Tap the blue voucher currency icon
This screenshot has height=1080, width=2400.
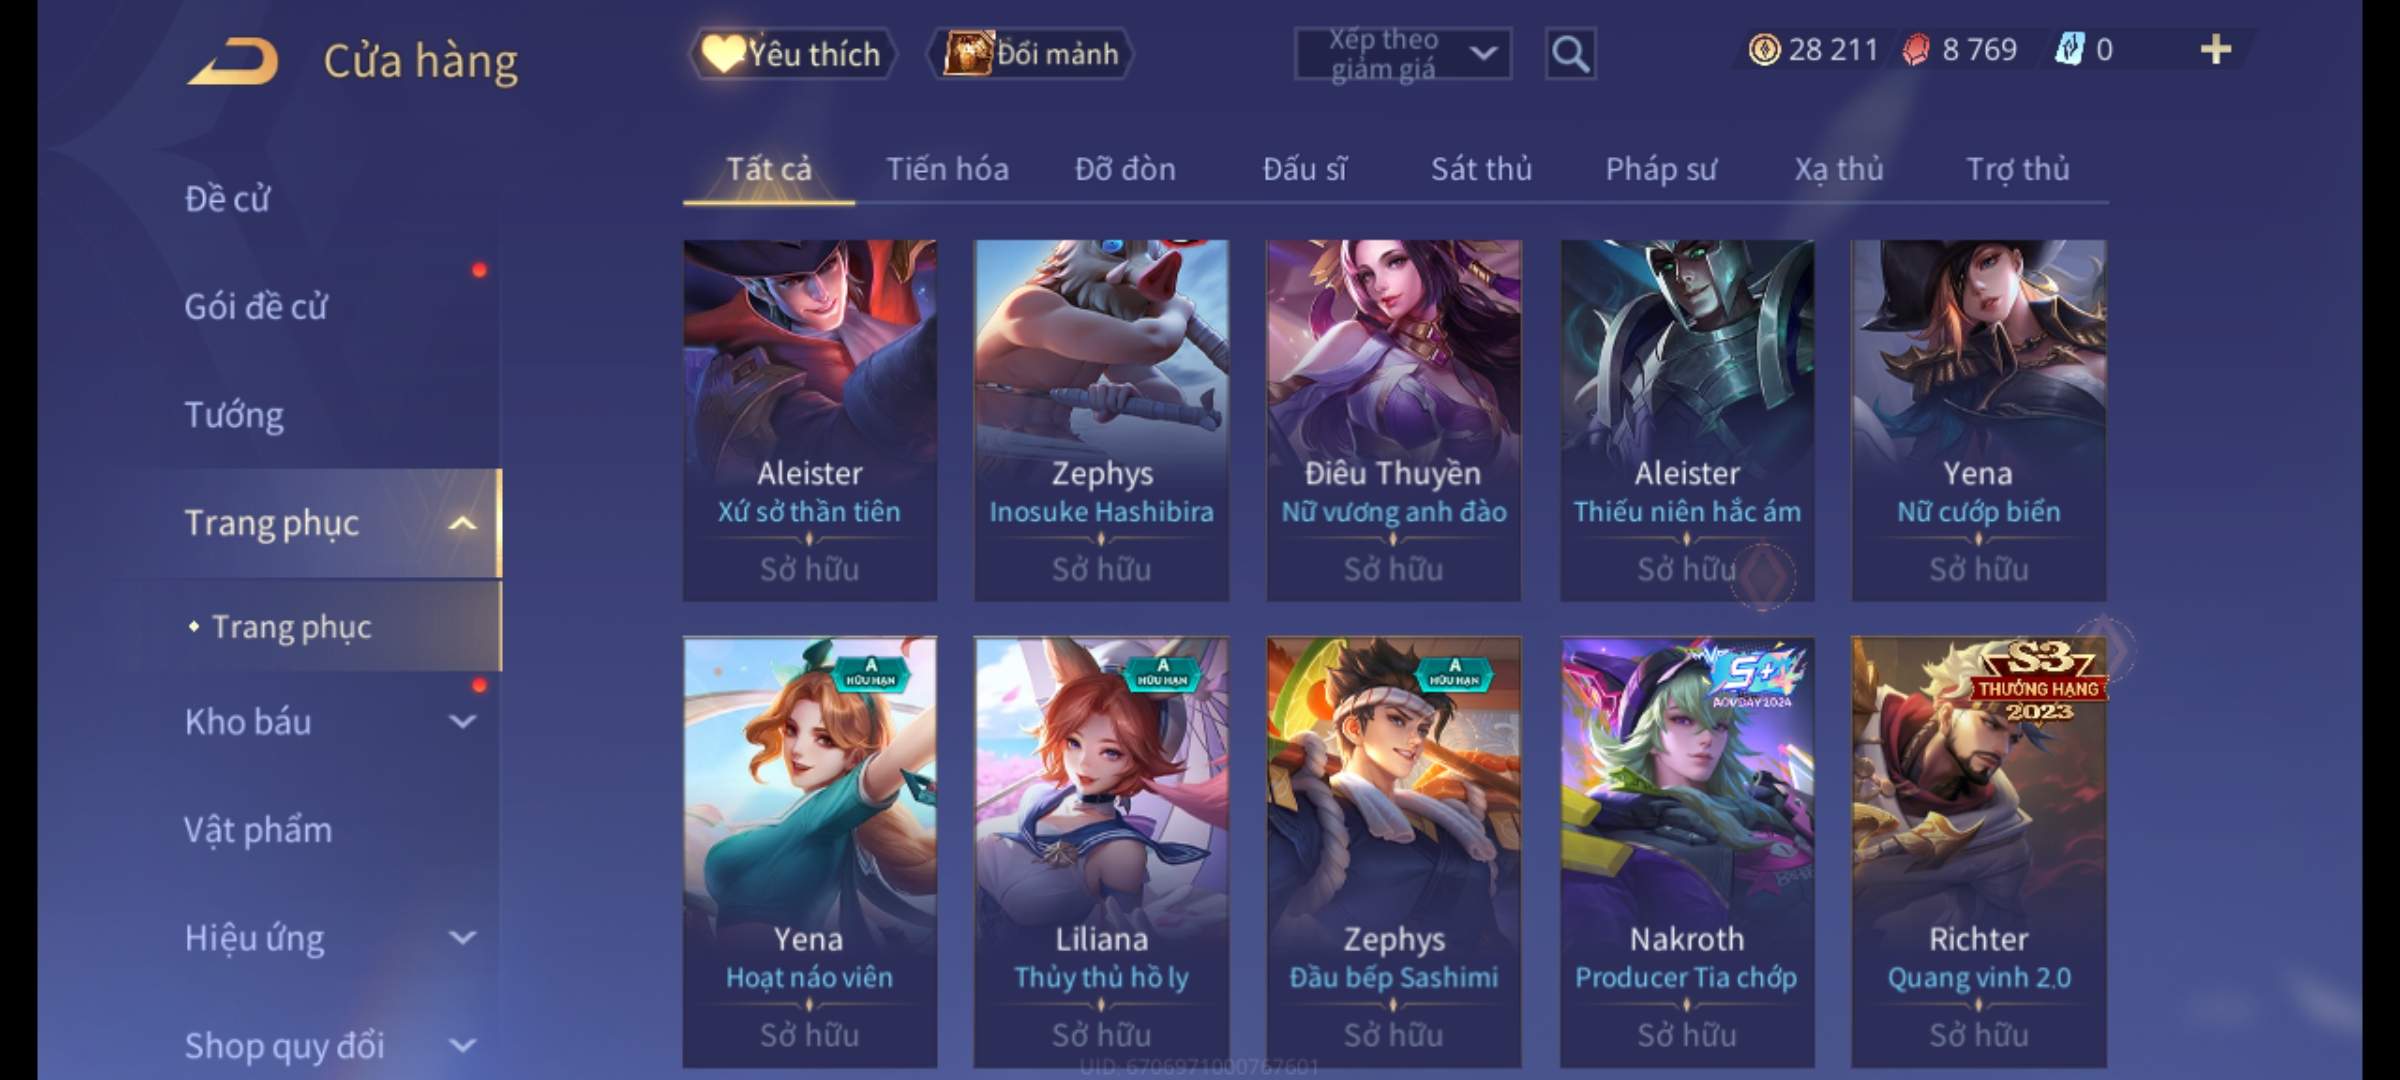point(2069,49)
